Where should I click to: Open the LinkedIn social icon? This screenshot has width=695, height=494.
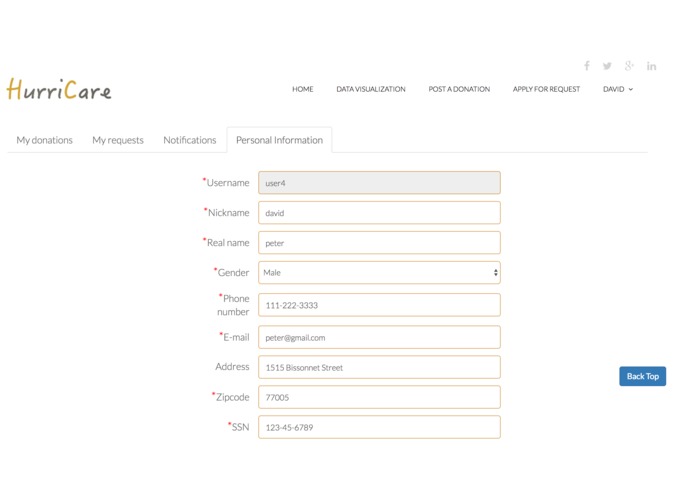[651, 66]
